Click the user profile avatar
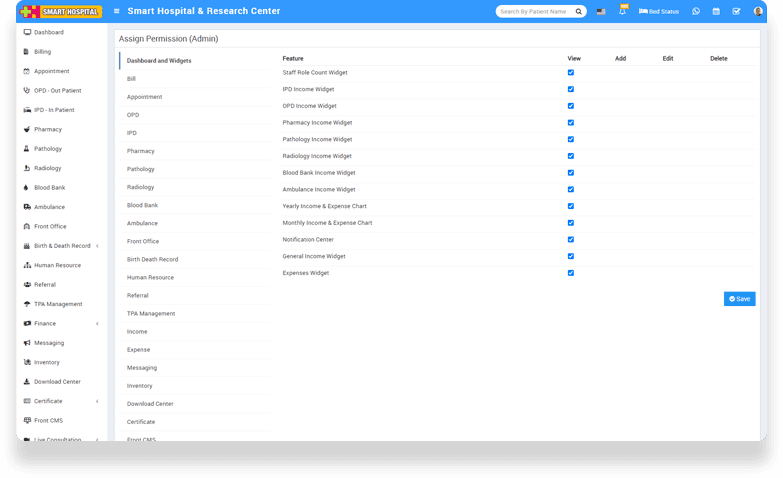The width and height of the screenshot is (783, 478). [758, 11]
